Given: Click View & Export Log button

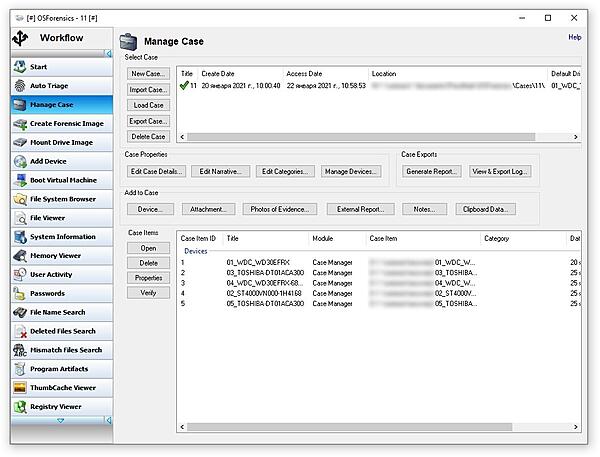Looking at the screenshot, I should 500,171.
